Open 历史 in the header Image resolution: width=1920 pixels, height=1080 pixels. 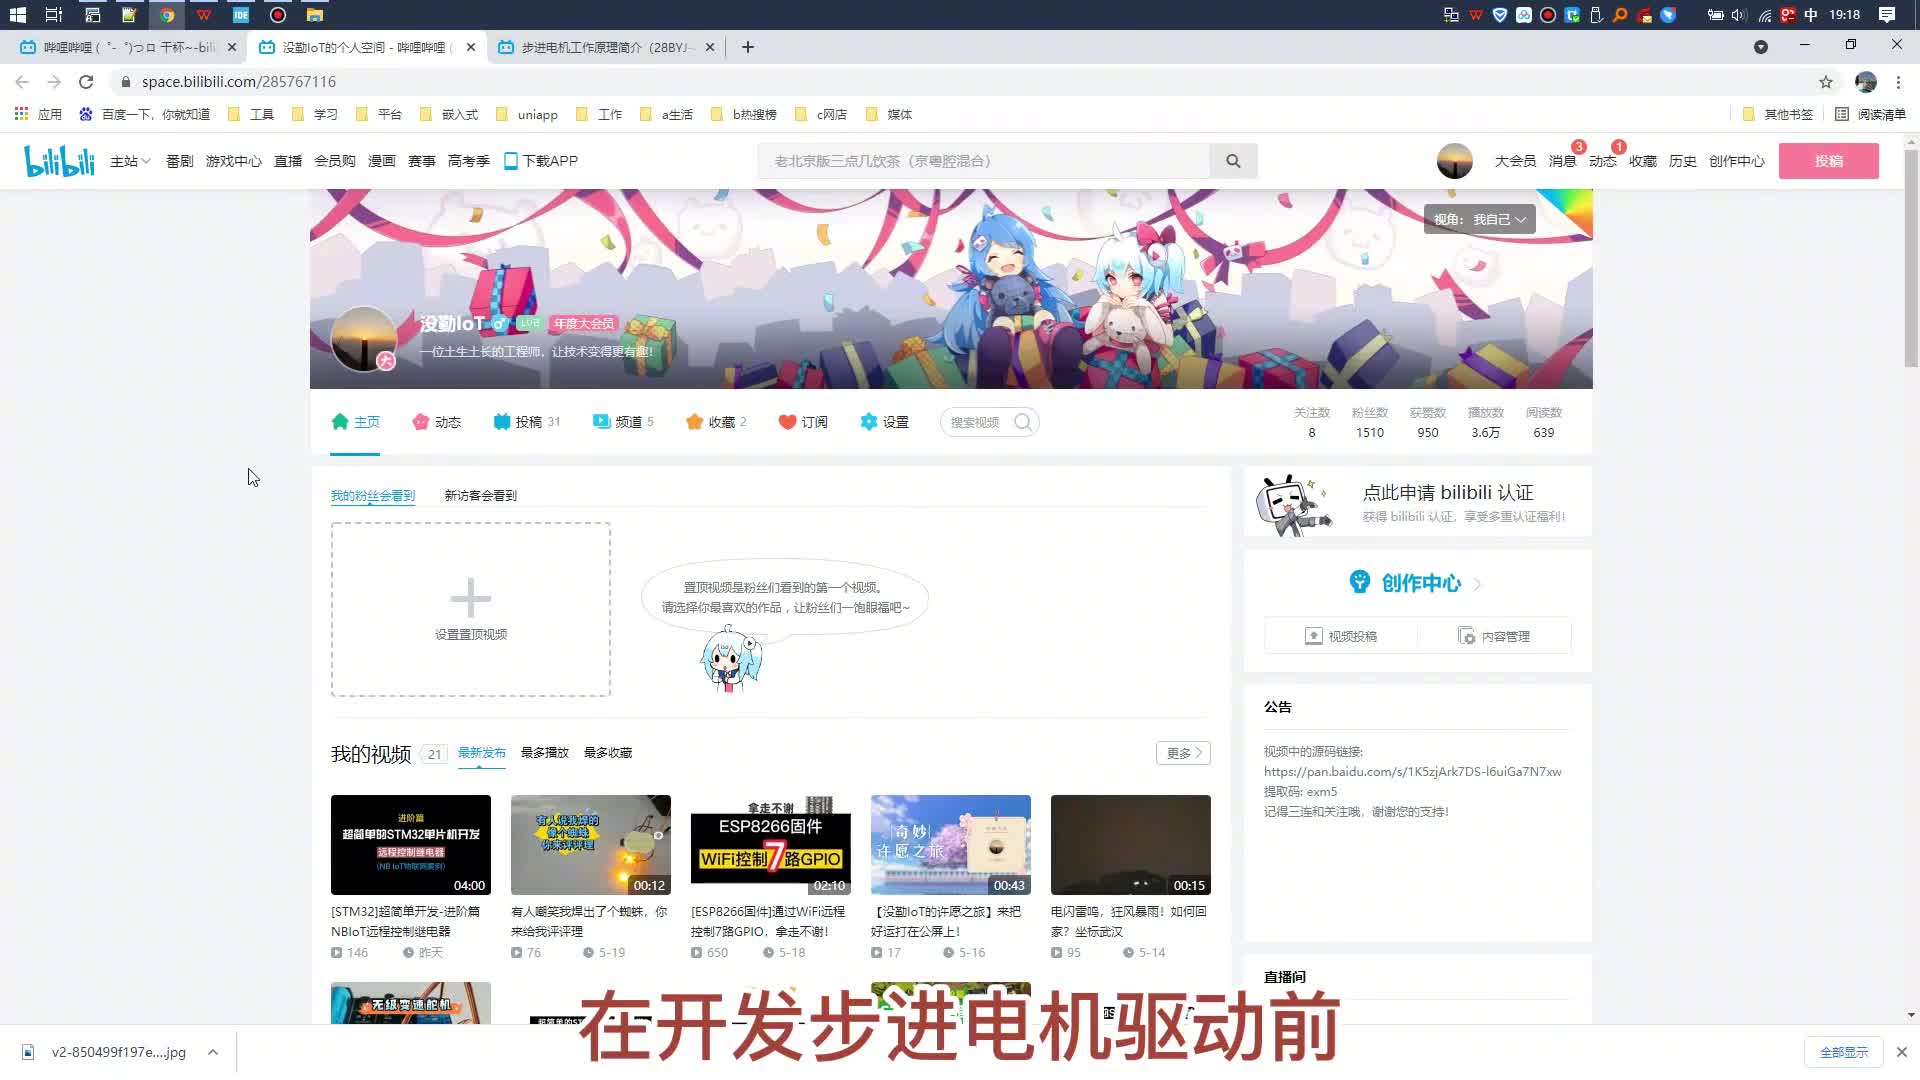[x=1682, y=161]
